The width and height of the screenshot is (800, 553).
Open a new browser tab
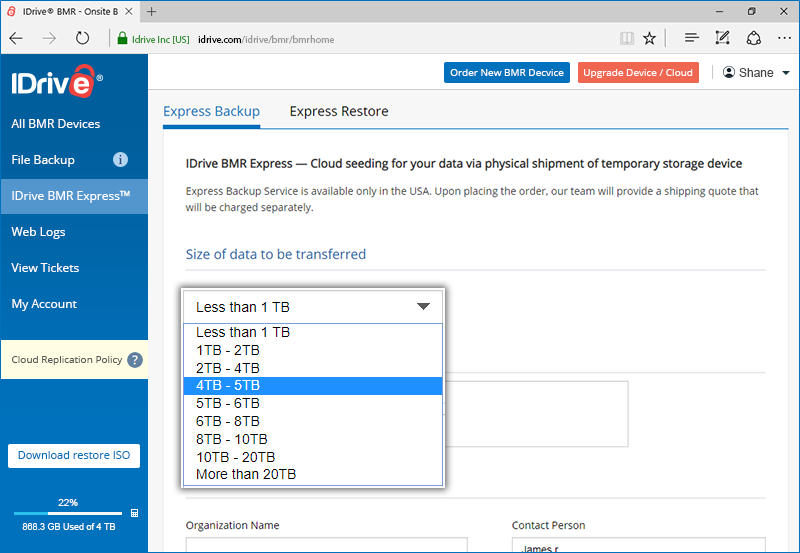pyautogui.click(x=151, y=11)
